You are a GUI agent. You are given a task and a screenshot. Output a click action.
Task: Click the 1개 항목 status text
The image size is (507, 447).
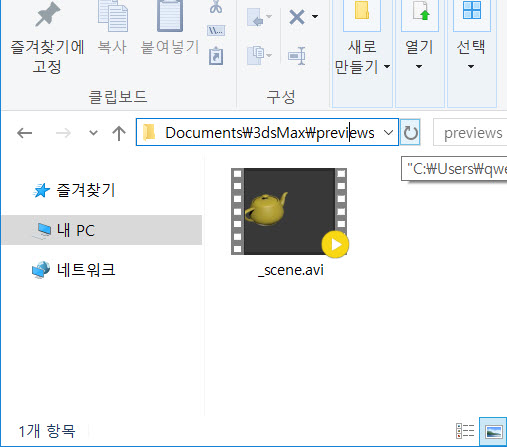(x=47, y=431)
